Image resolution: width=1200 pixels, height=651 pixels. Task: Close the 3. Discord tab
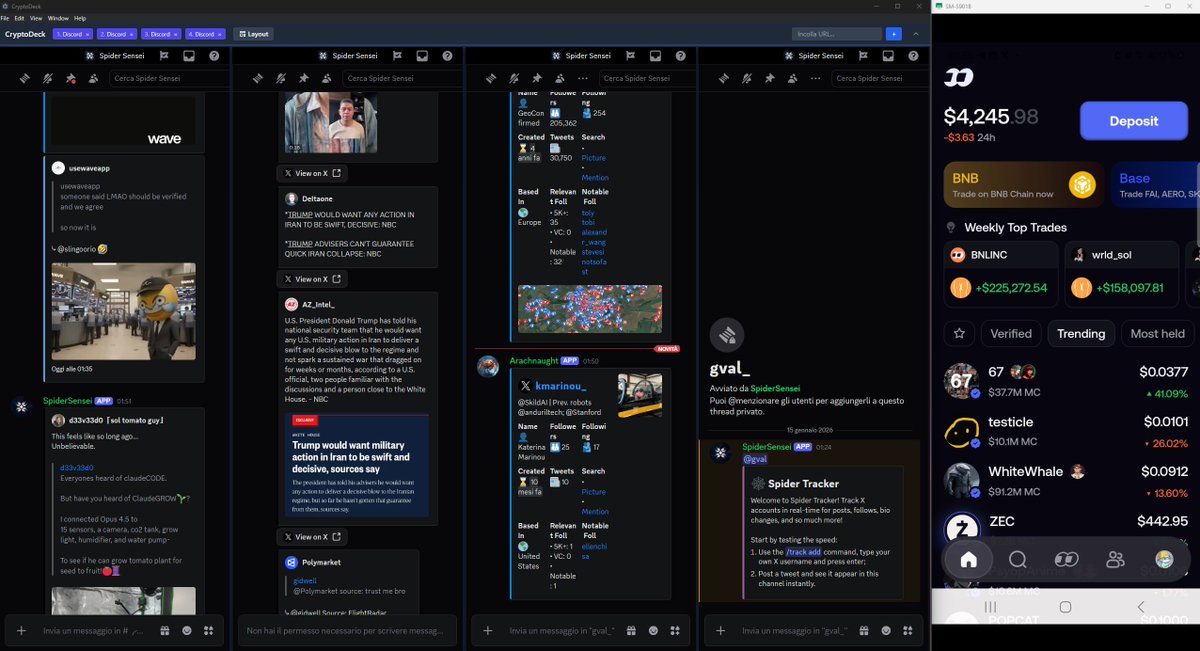click(175, 34)
